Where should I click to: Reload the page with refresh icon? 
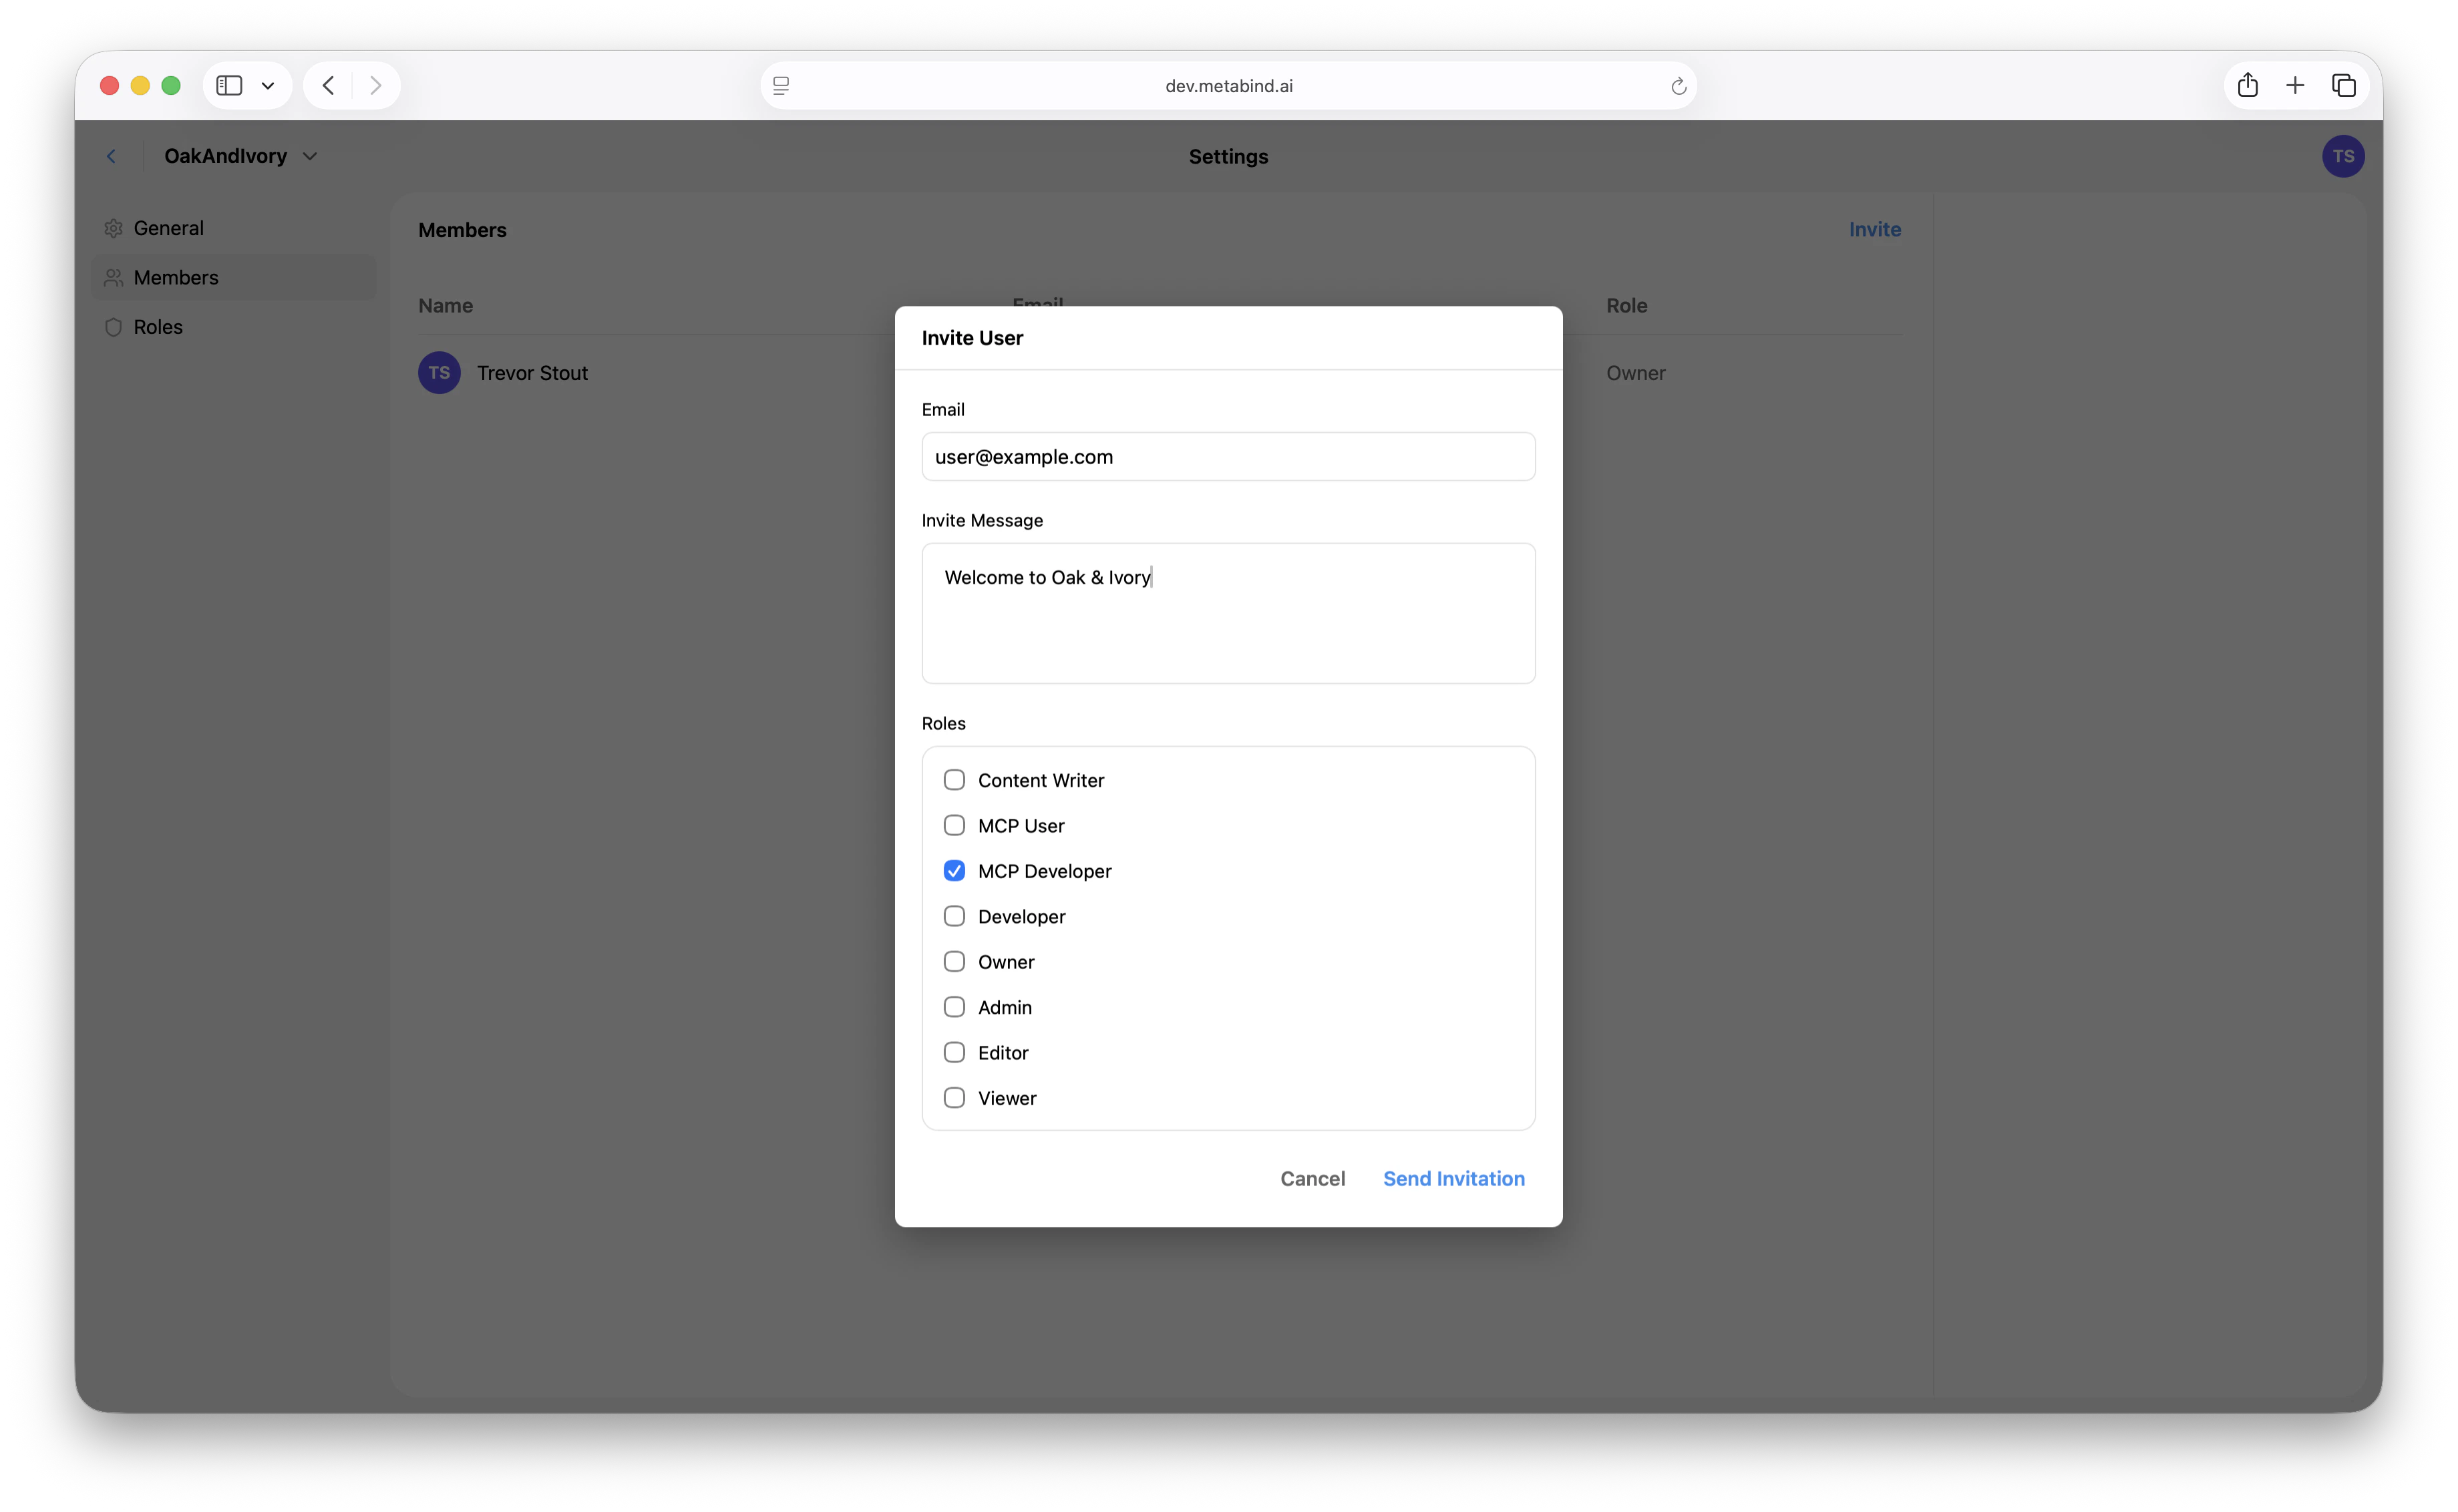[x=1678, y=86]
